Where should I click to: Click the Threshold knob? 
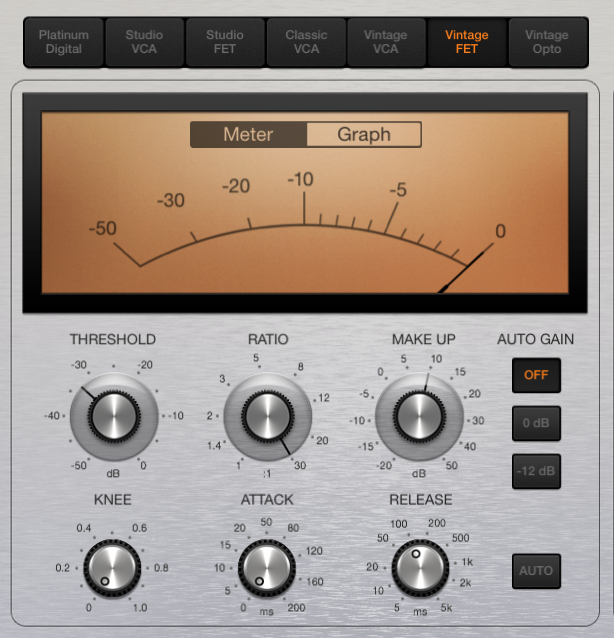[114, 416]
